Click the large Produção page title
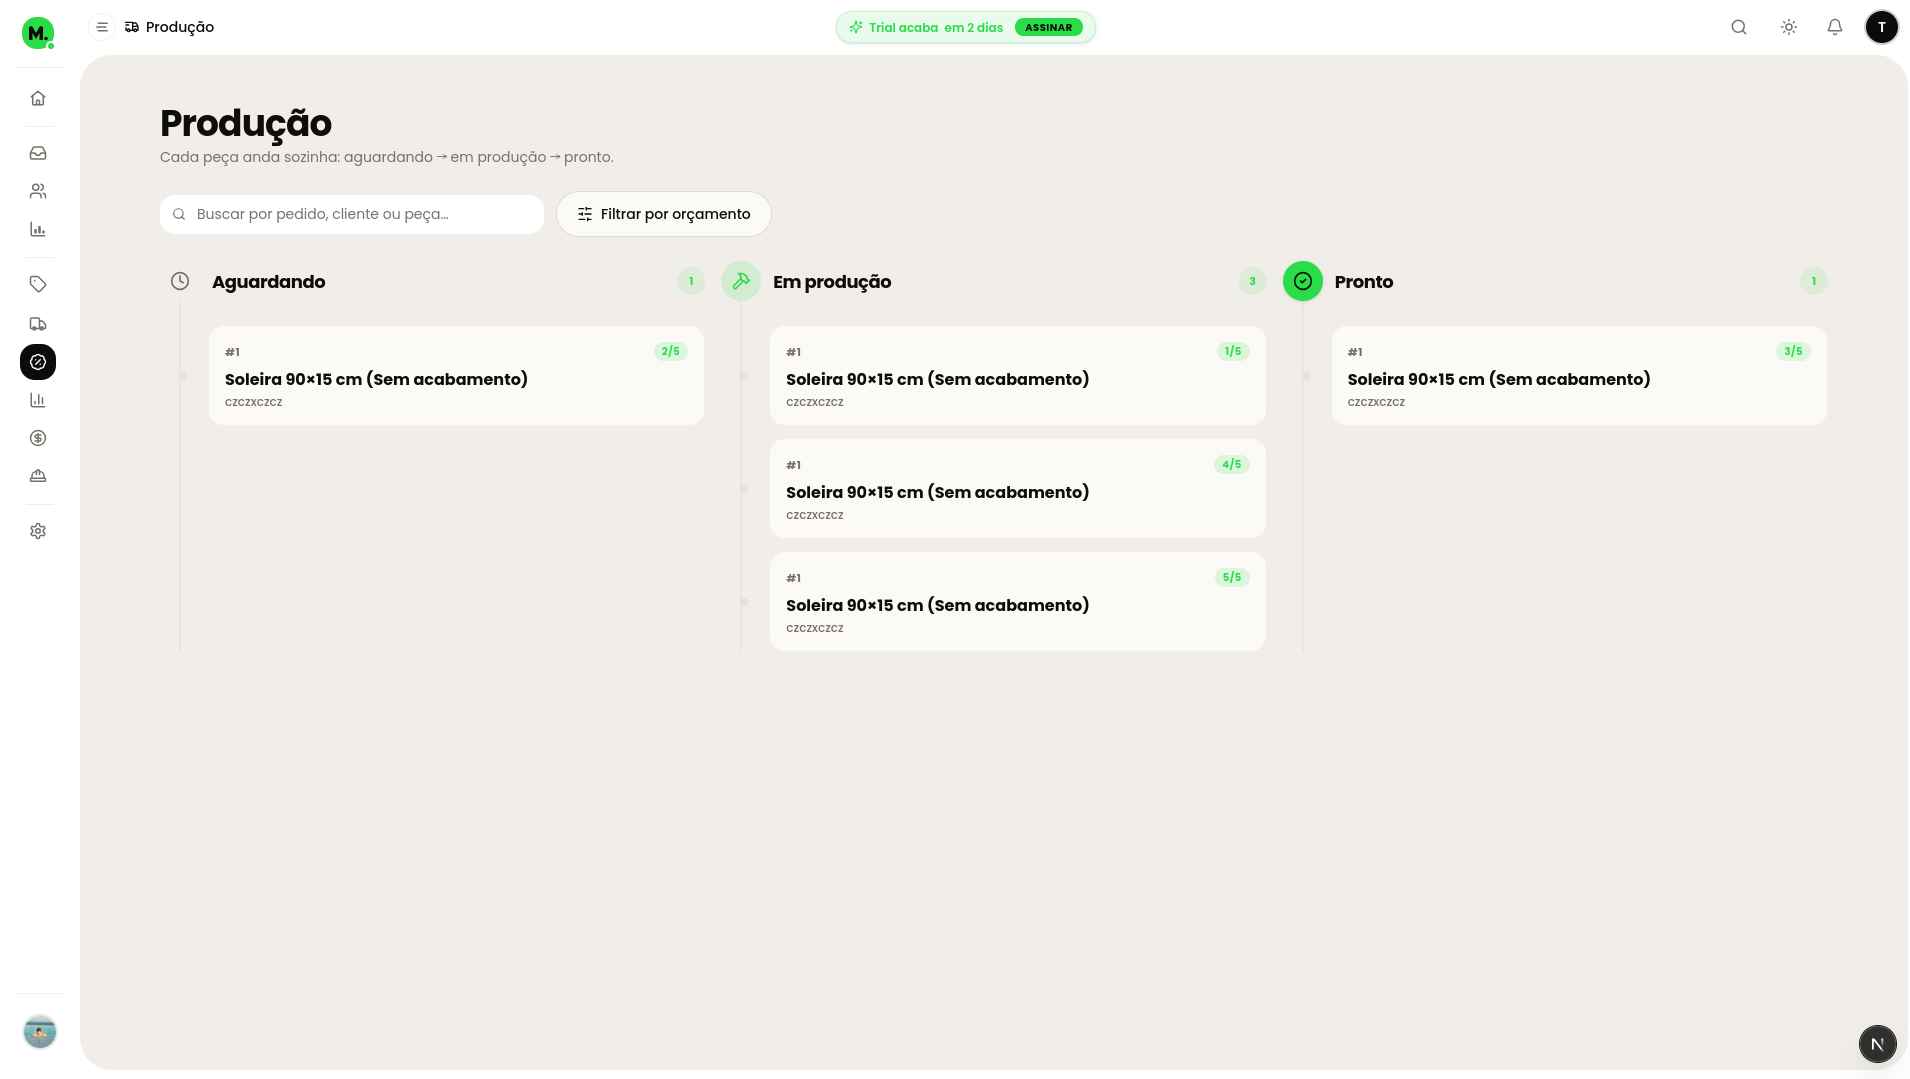This screenshot has height=1079, width=1910. 246,124
